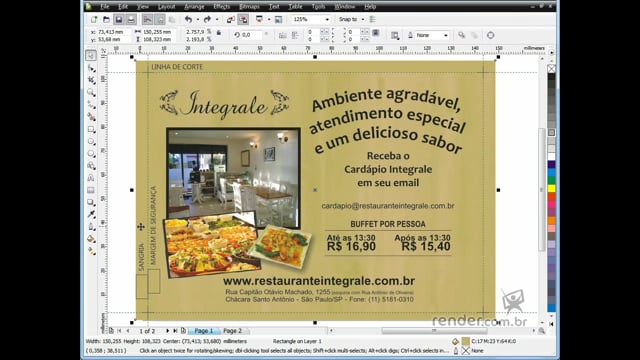Click the fill color swatch in status bar
This screenshot has width=640, height=360.
466,341
